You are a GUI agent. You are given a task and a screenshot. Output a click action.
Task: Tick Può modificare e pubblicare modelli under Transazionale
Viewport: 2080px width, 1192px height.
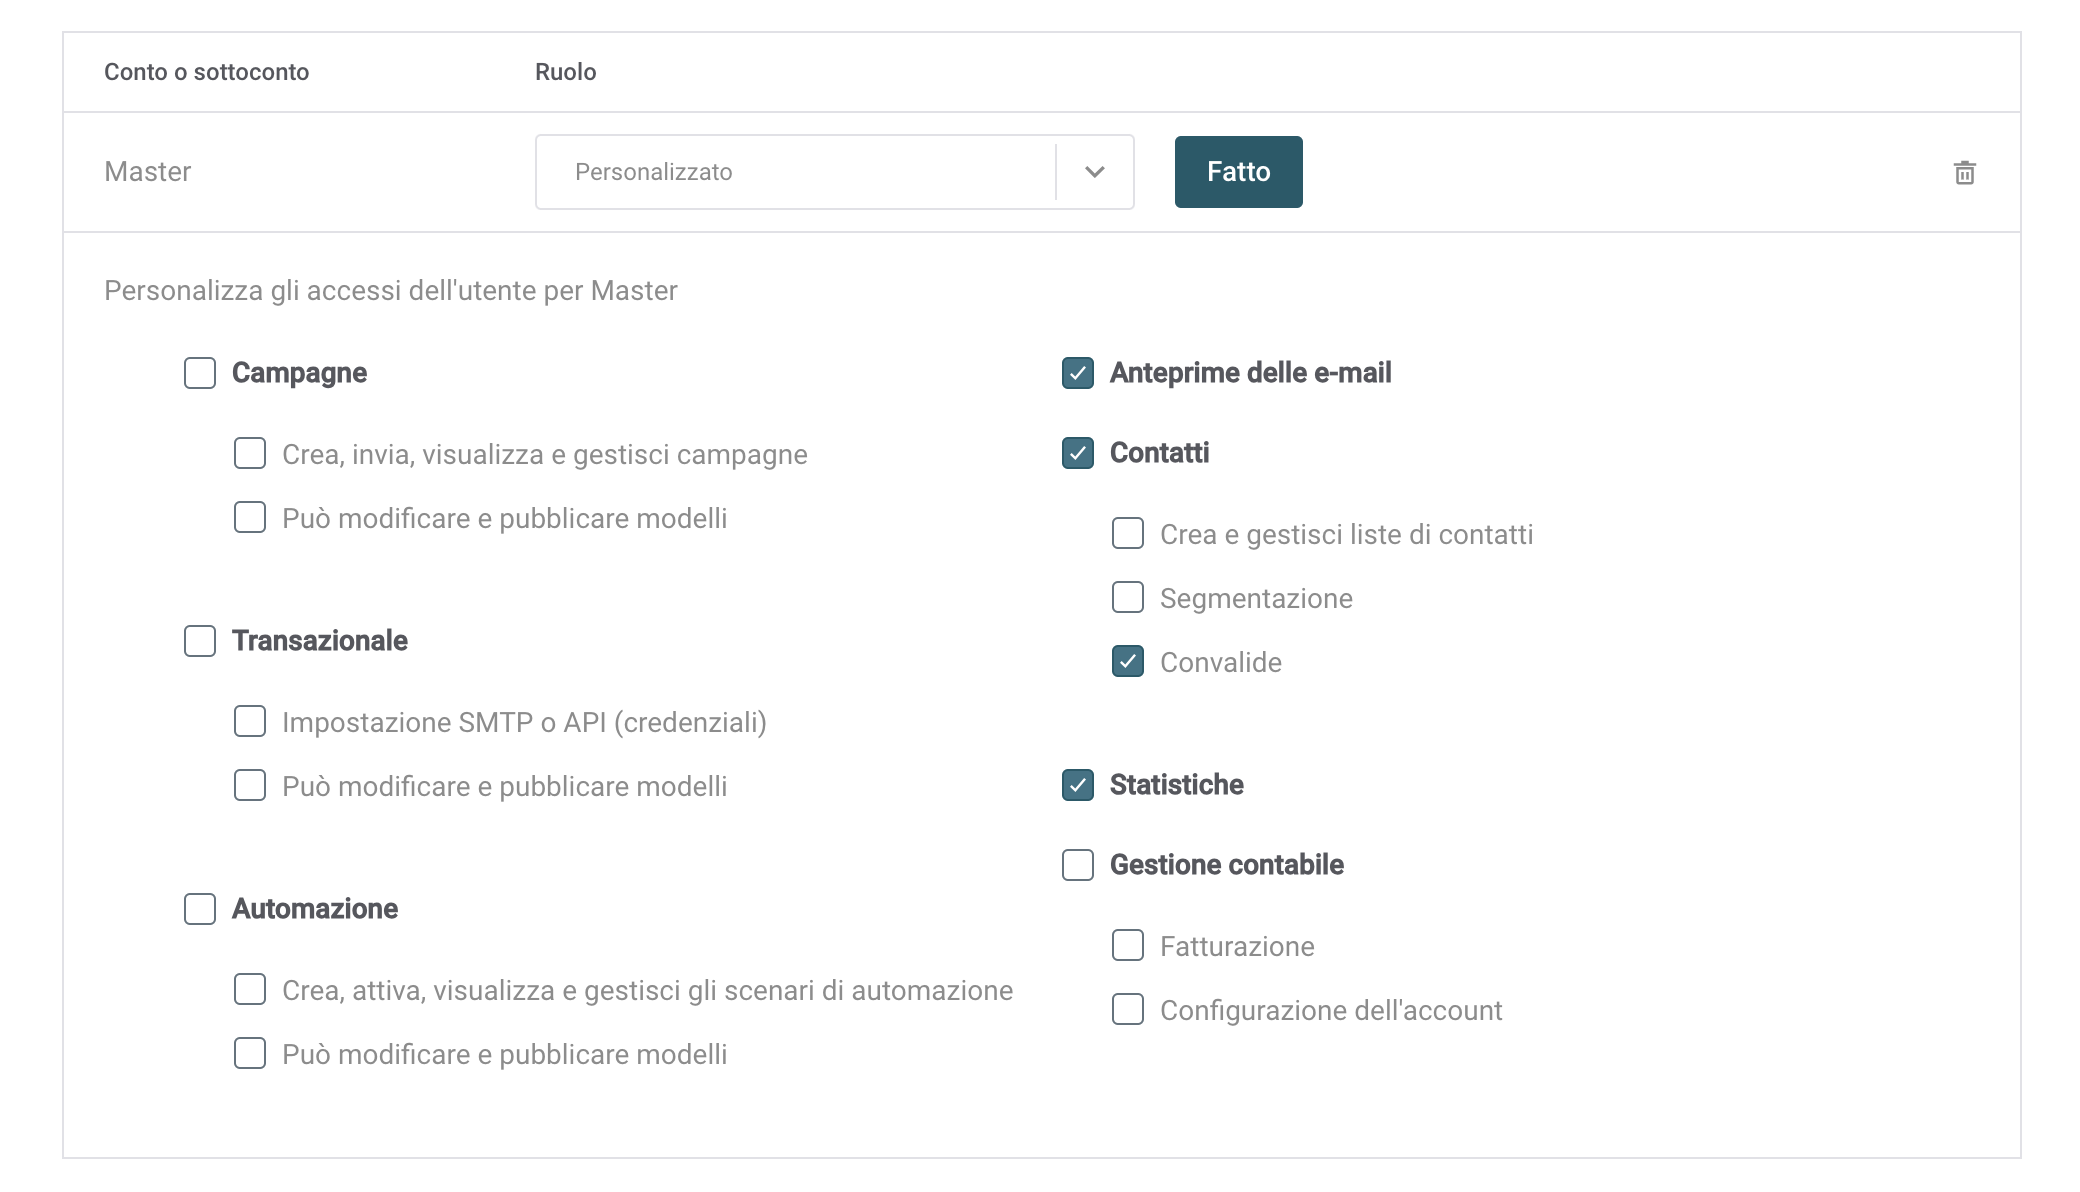point(250,785)
